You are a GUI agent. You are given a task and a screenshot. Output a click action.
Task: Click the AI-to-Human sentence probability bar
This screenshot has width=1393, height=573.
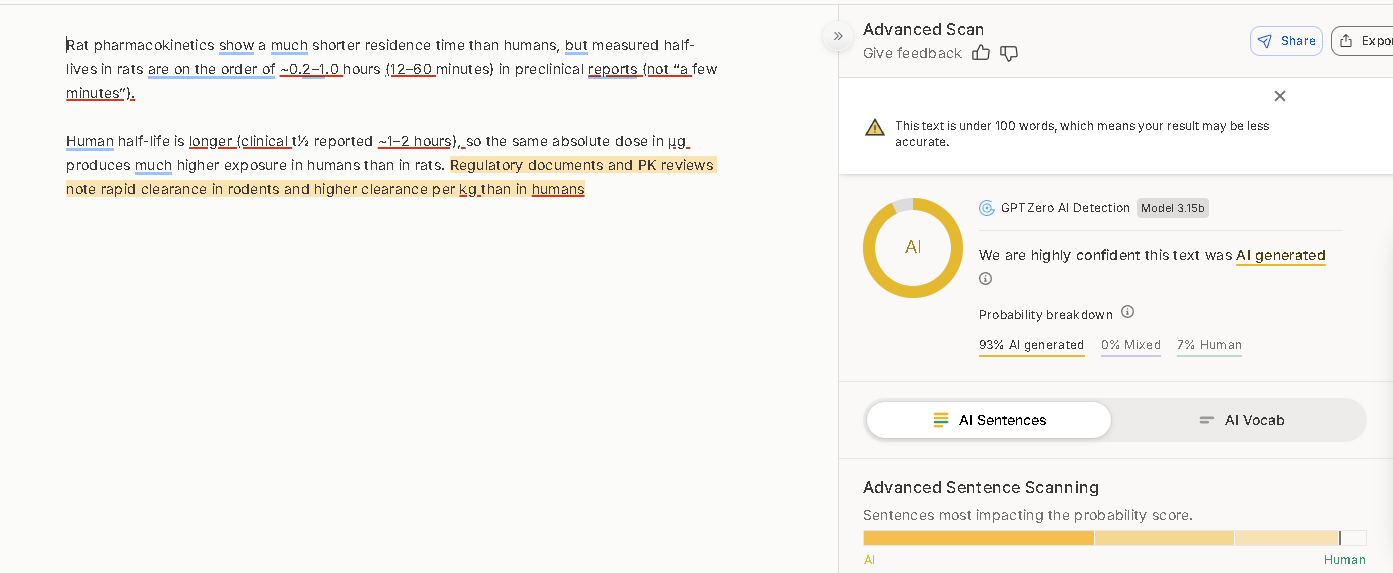pos(1114,538)
